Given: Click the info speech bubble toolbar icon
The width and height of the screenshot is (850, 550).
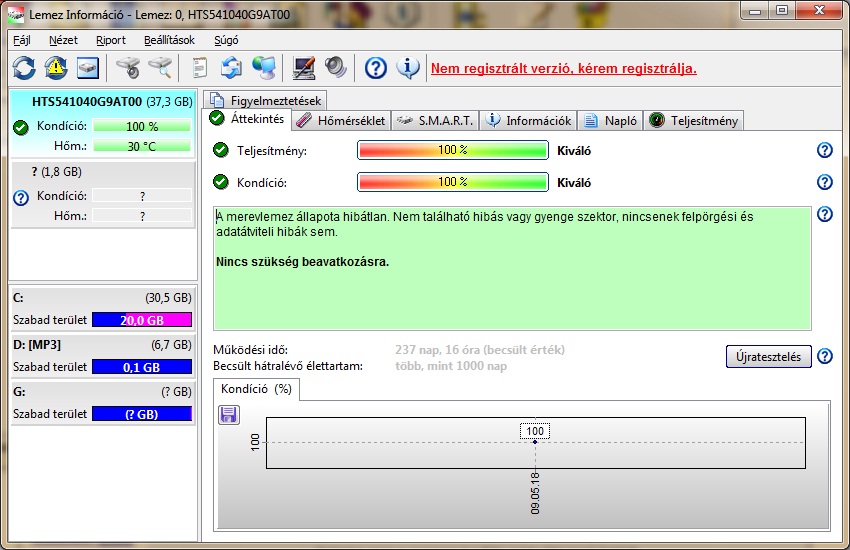Looking at the screenshot, I should [408, 68].
